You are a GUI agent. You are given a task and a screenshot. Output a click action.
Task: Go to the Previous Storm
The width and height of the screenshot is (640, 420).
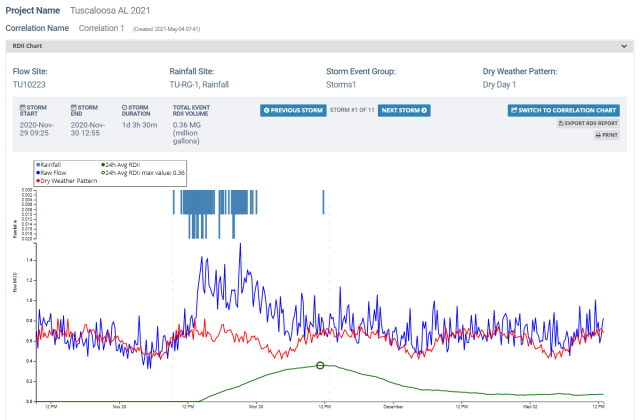(293, 110)
